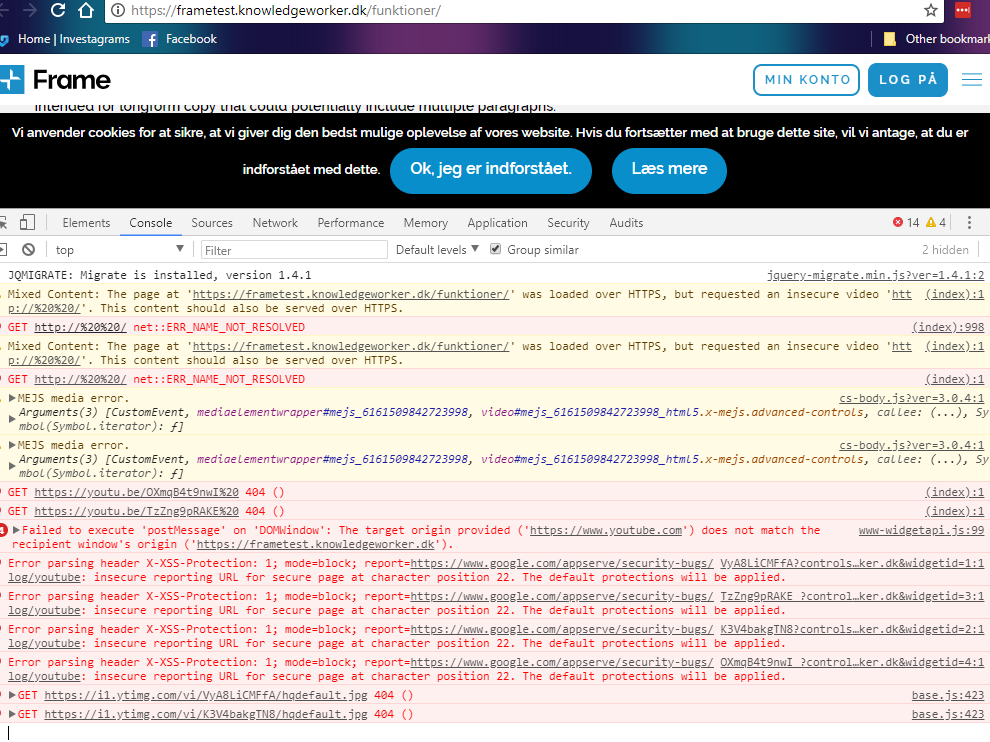Open the Default levels dropdown

coord(437,250)
